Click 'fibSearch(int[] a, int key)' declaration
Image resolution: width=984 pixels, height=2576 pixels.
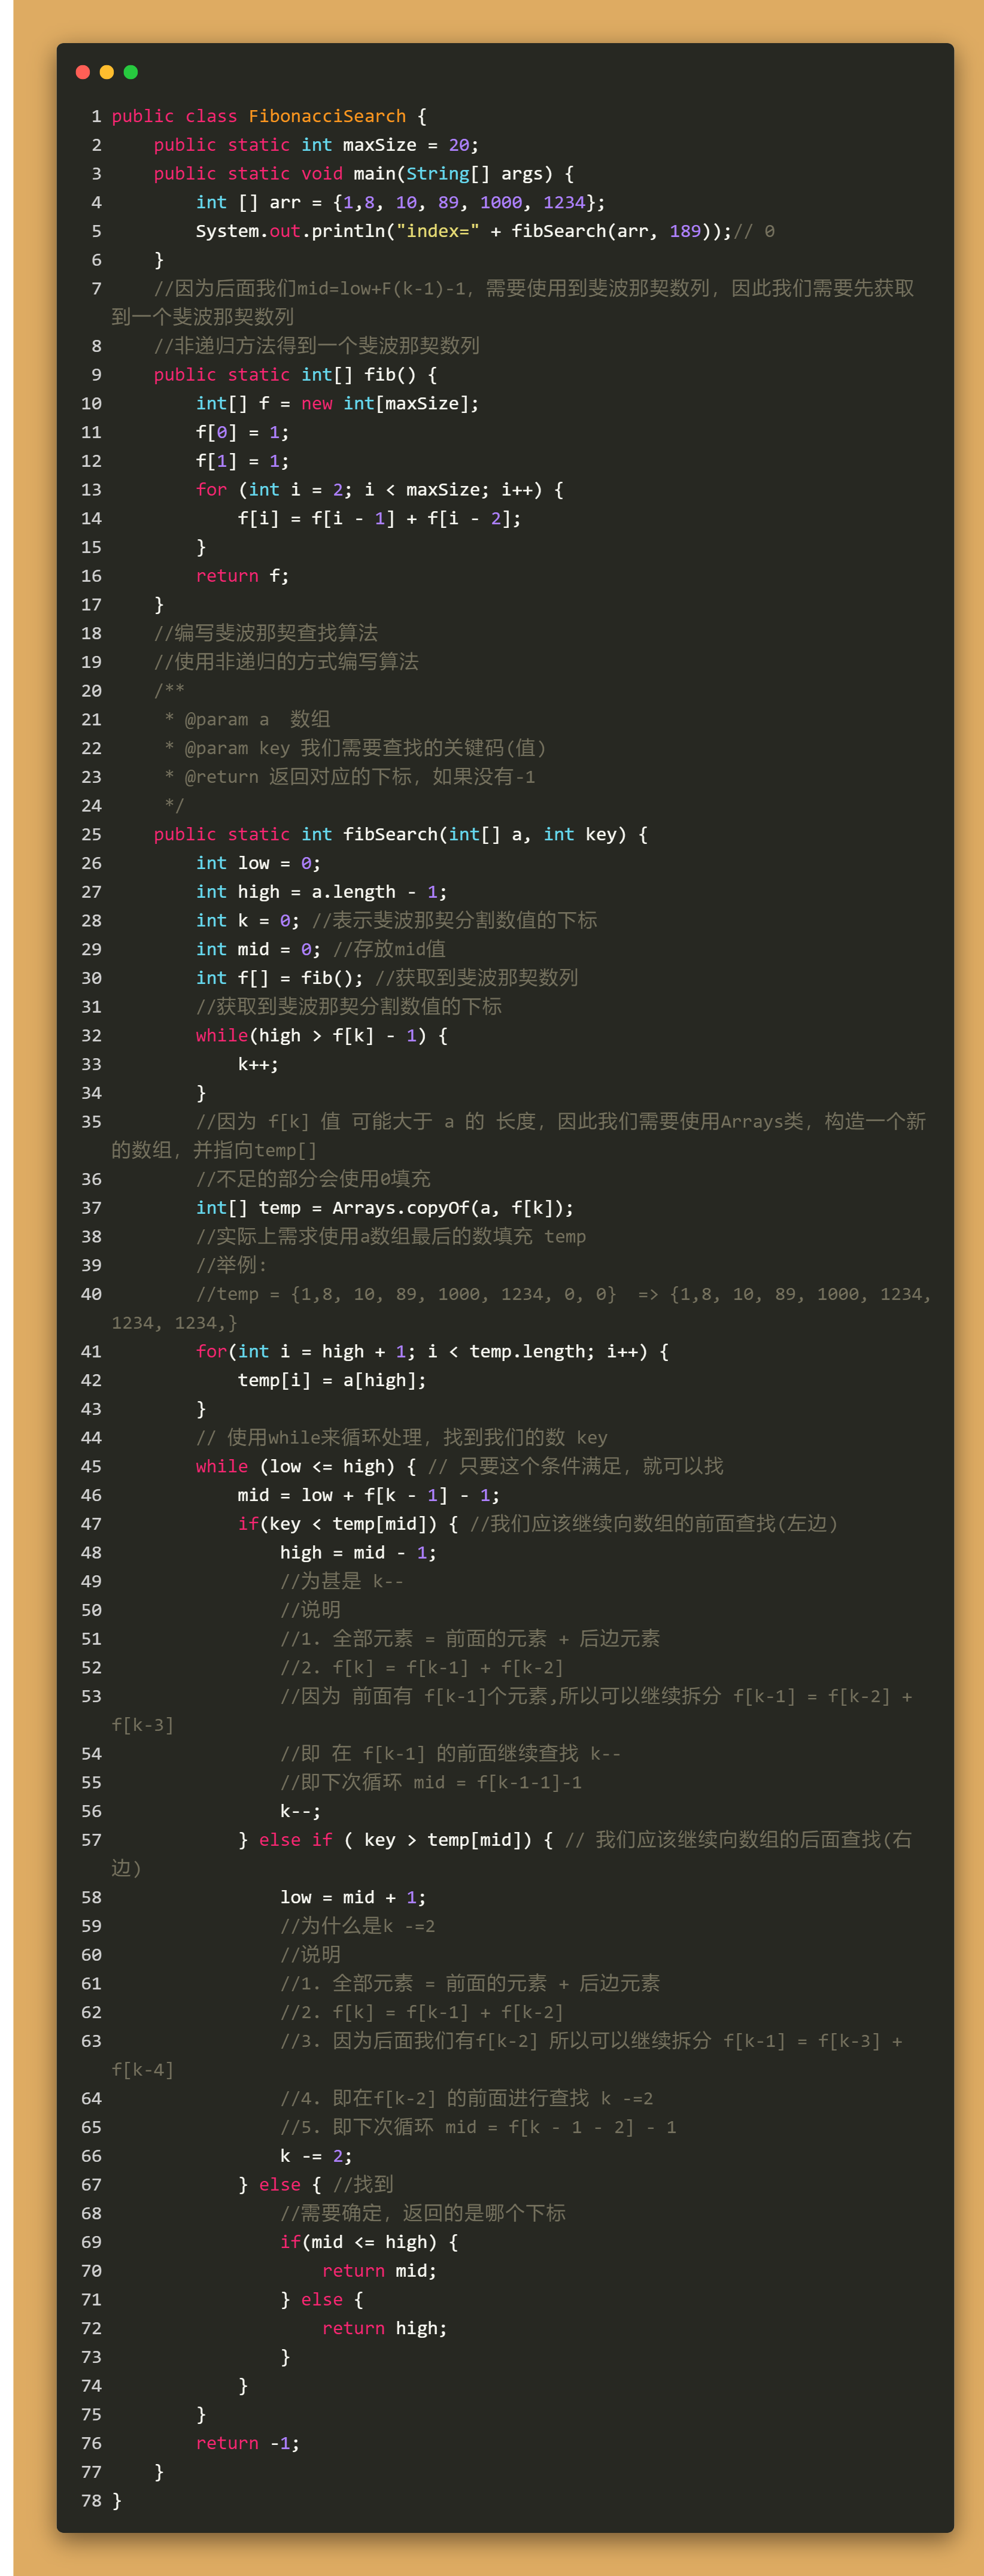(485, 834)
